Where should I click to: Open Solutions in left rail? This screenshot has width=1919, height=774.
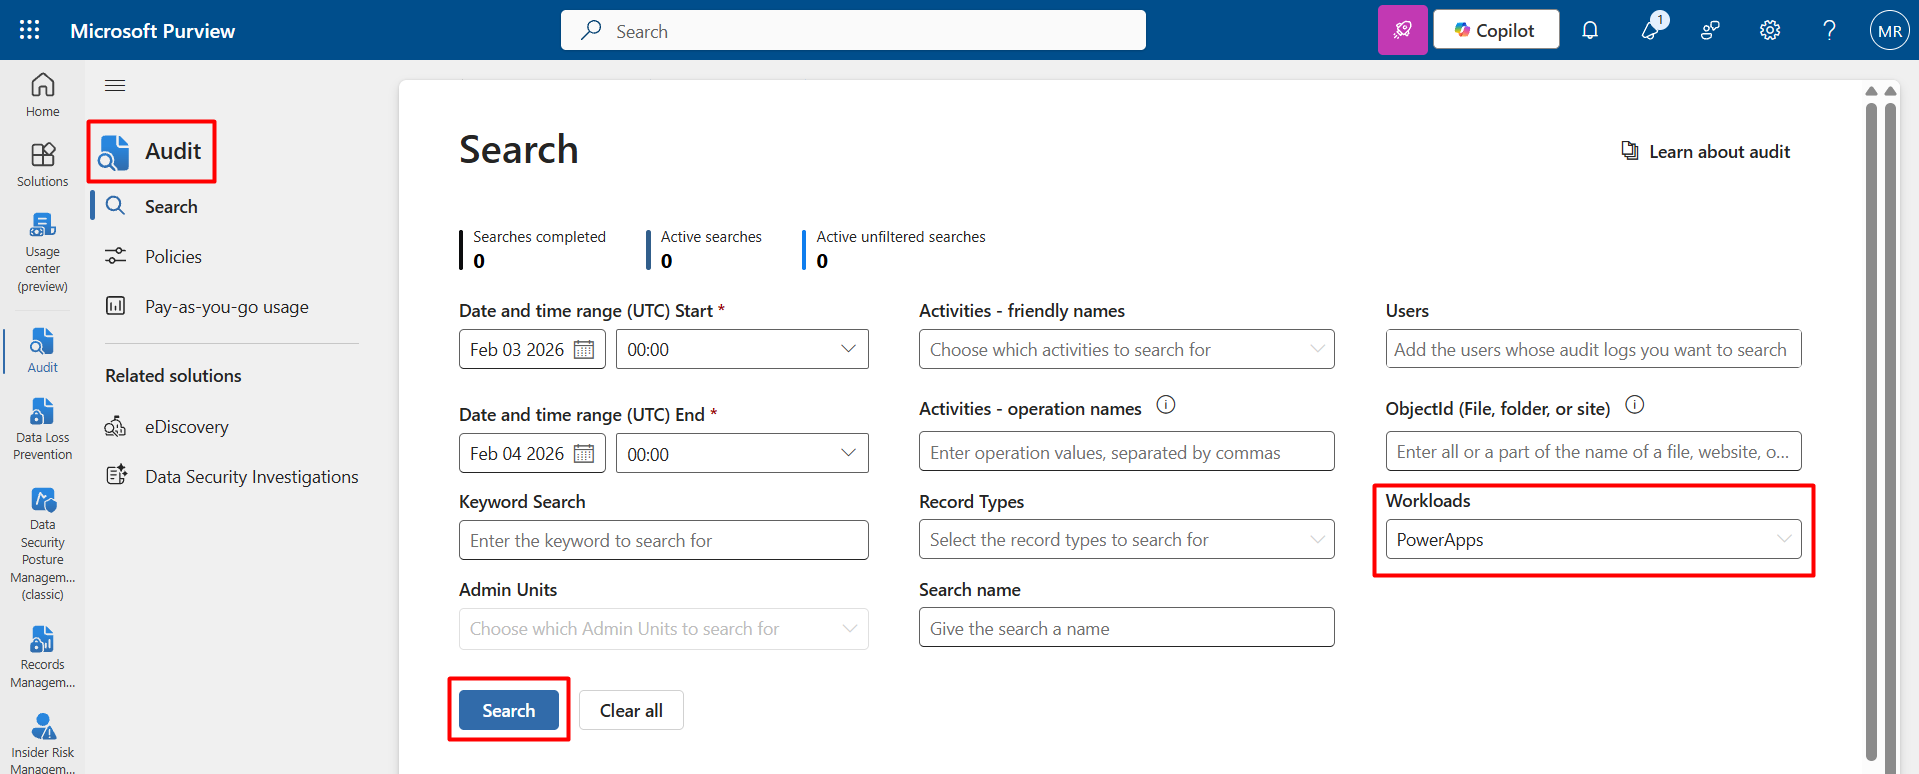pyautogui.click(x=42, y=165)
